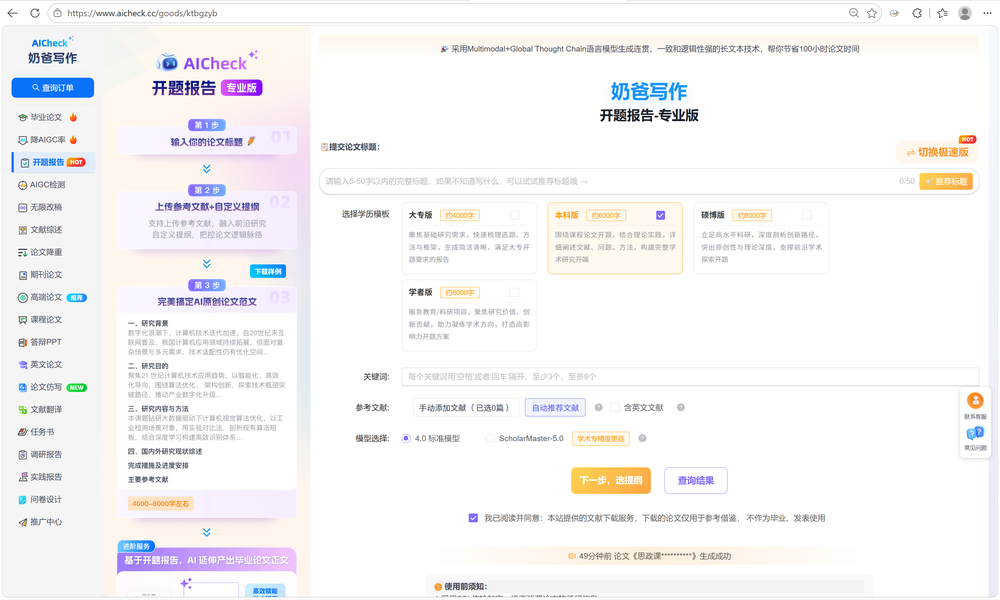Screen dimensions: 1000x600
Task: Open browser three-dot settings menu
Action: pyautogui.click(x=987, y=13)
